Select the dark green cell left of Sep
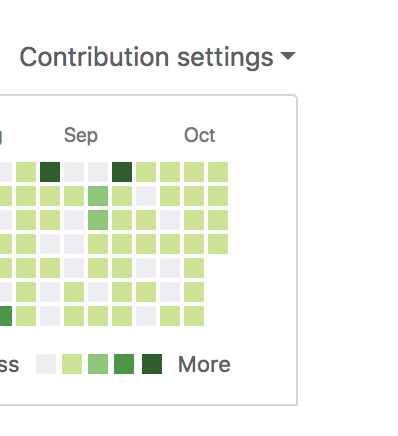 50,172
